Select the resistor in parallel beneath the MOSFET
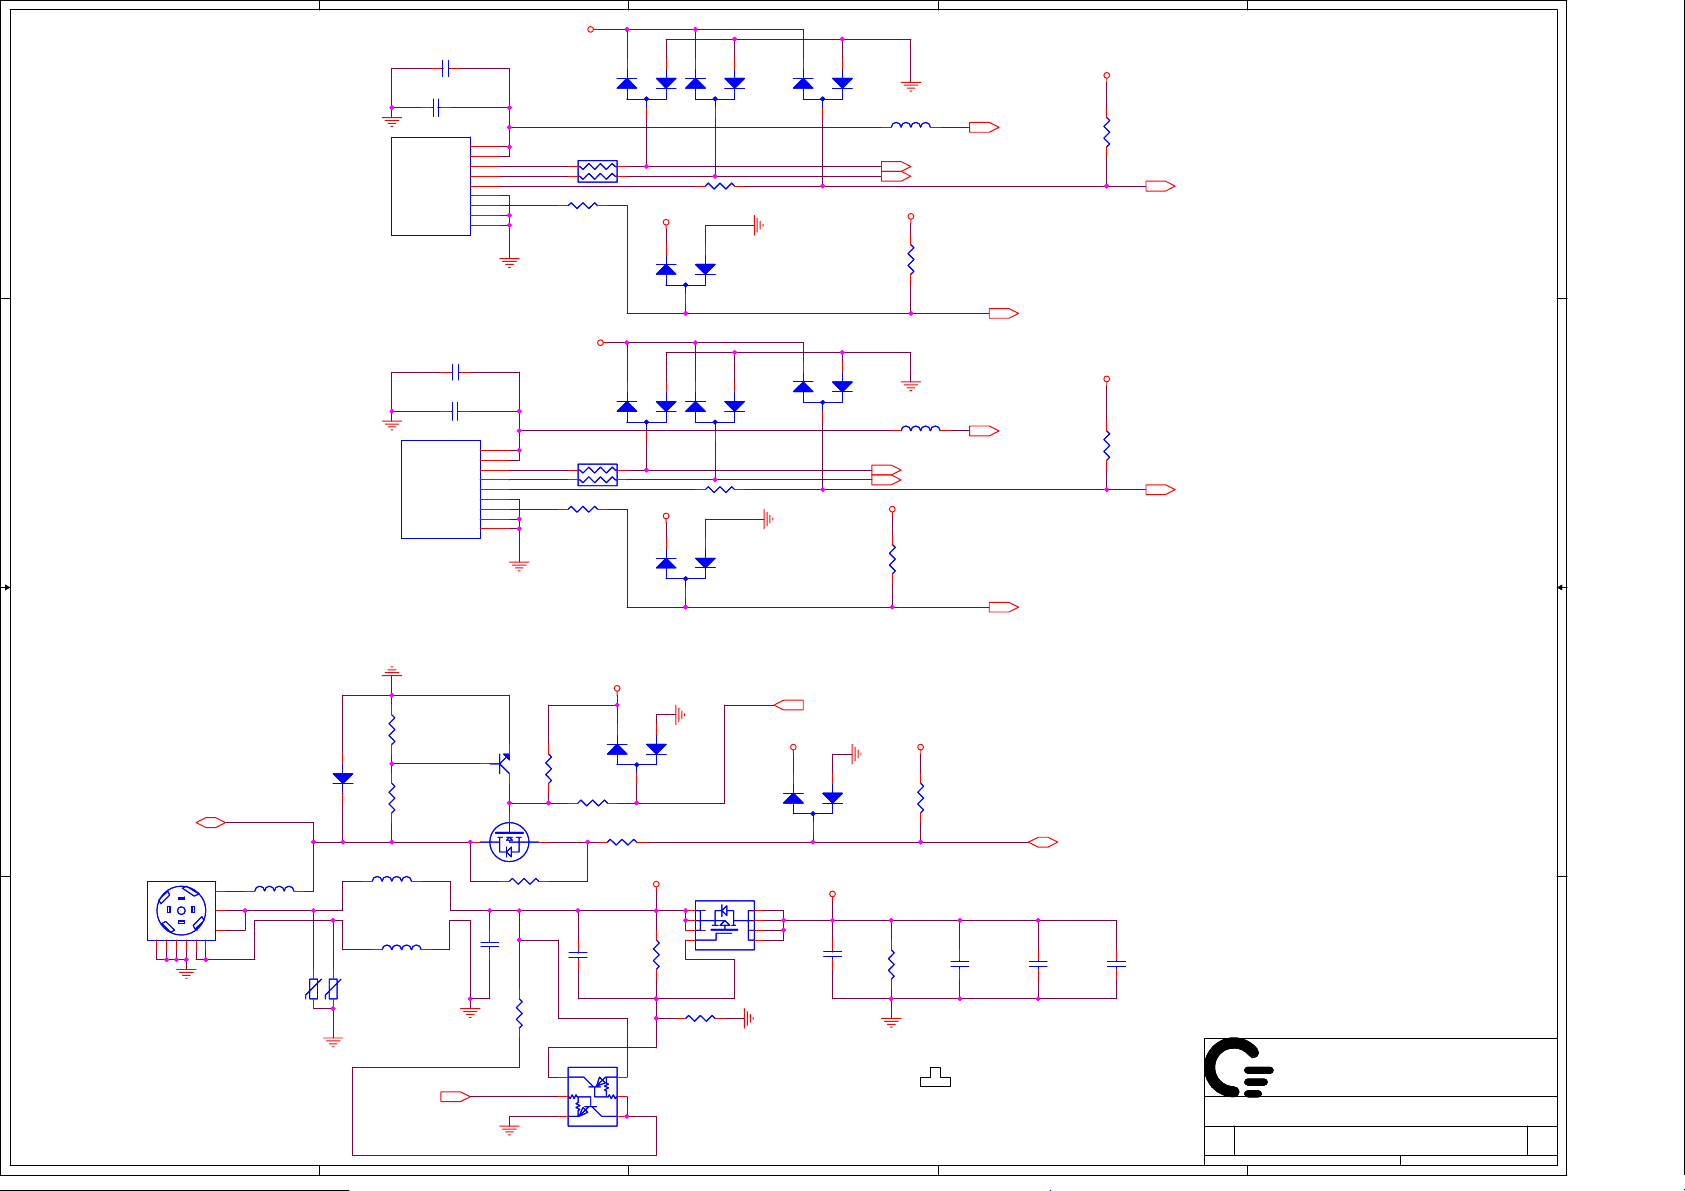Viewport: 1685px width, 1191px height. pos(524,881)
